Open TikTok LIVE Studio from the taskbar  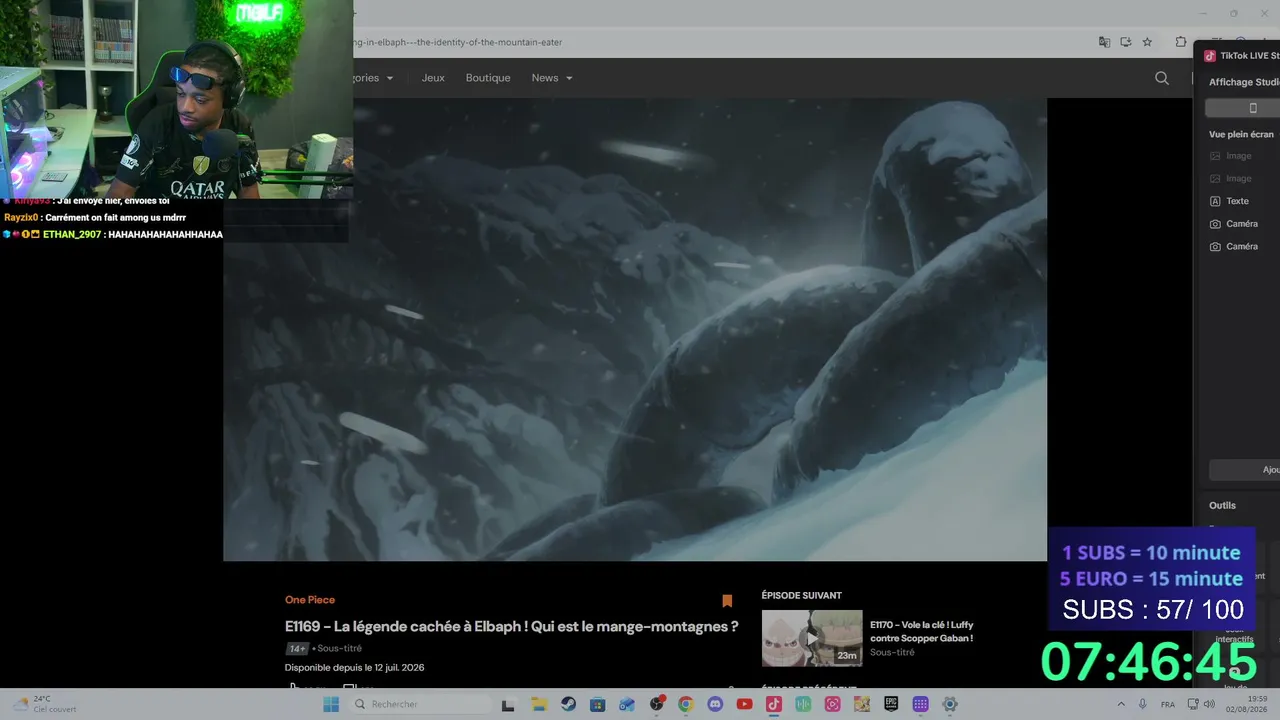coord(773,704)
